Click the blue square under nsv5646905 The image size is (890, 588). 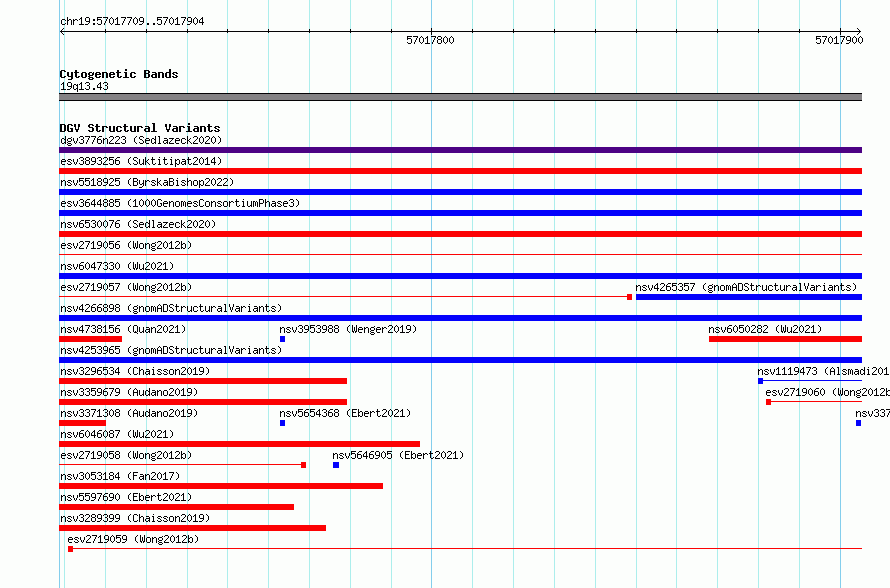tap(336, 465)
